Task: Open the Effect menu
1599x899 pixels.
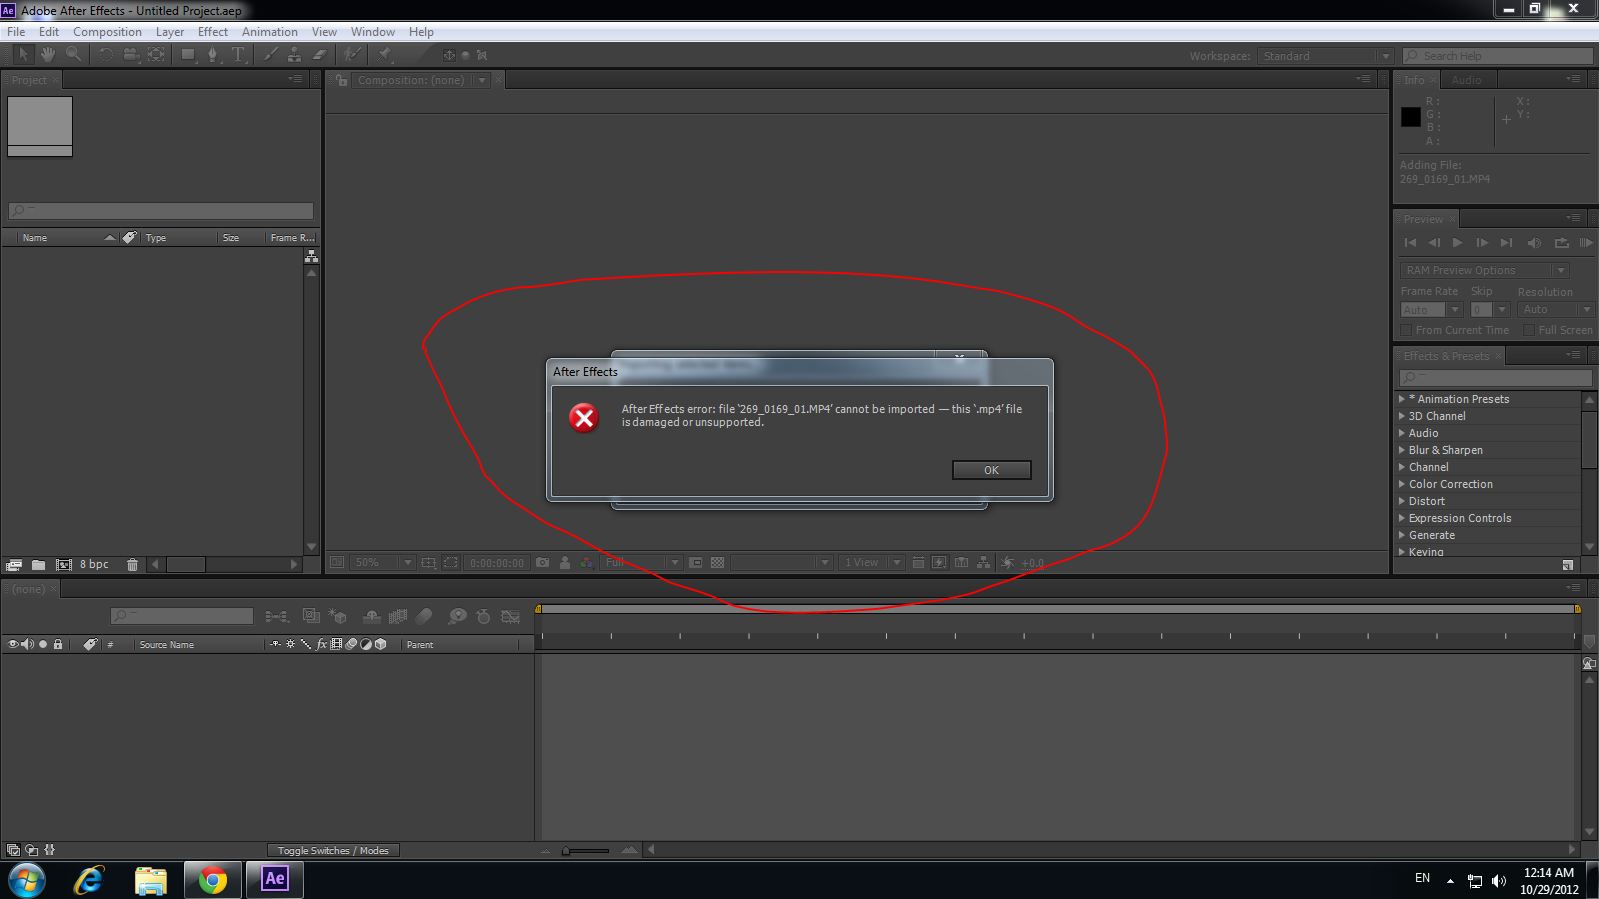Action: pos(213,32)
